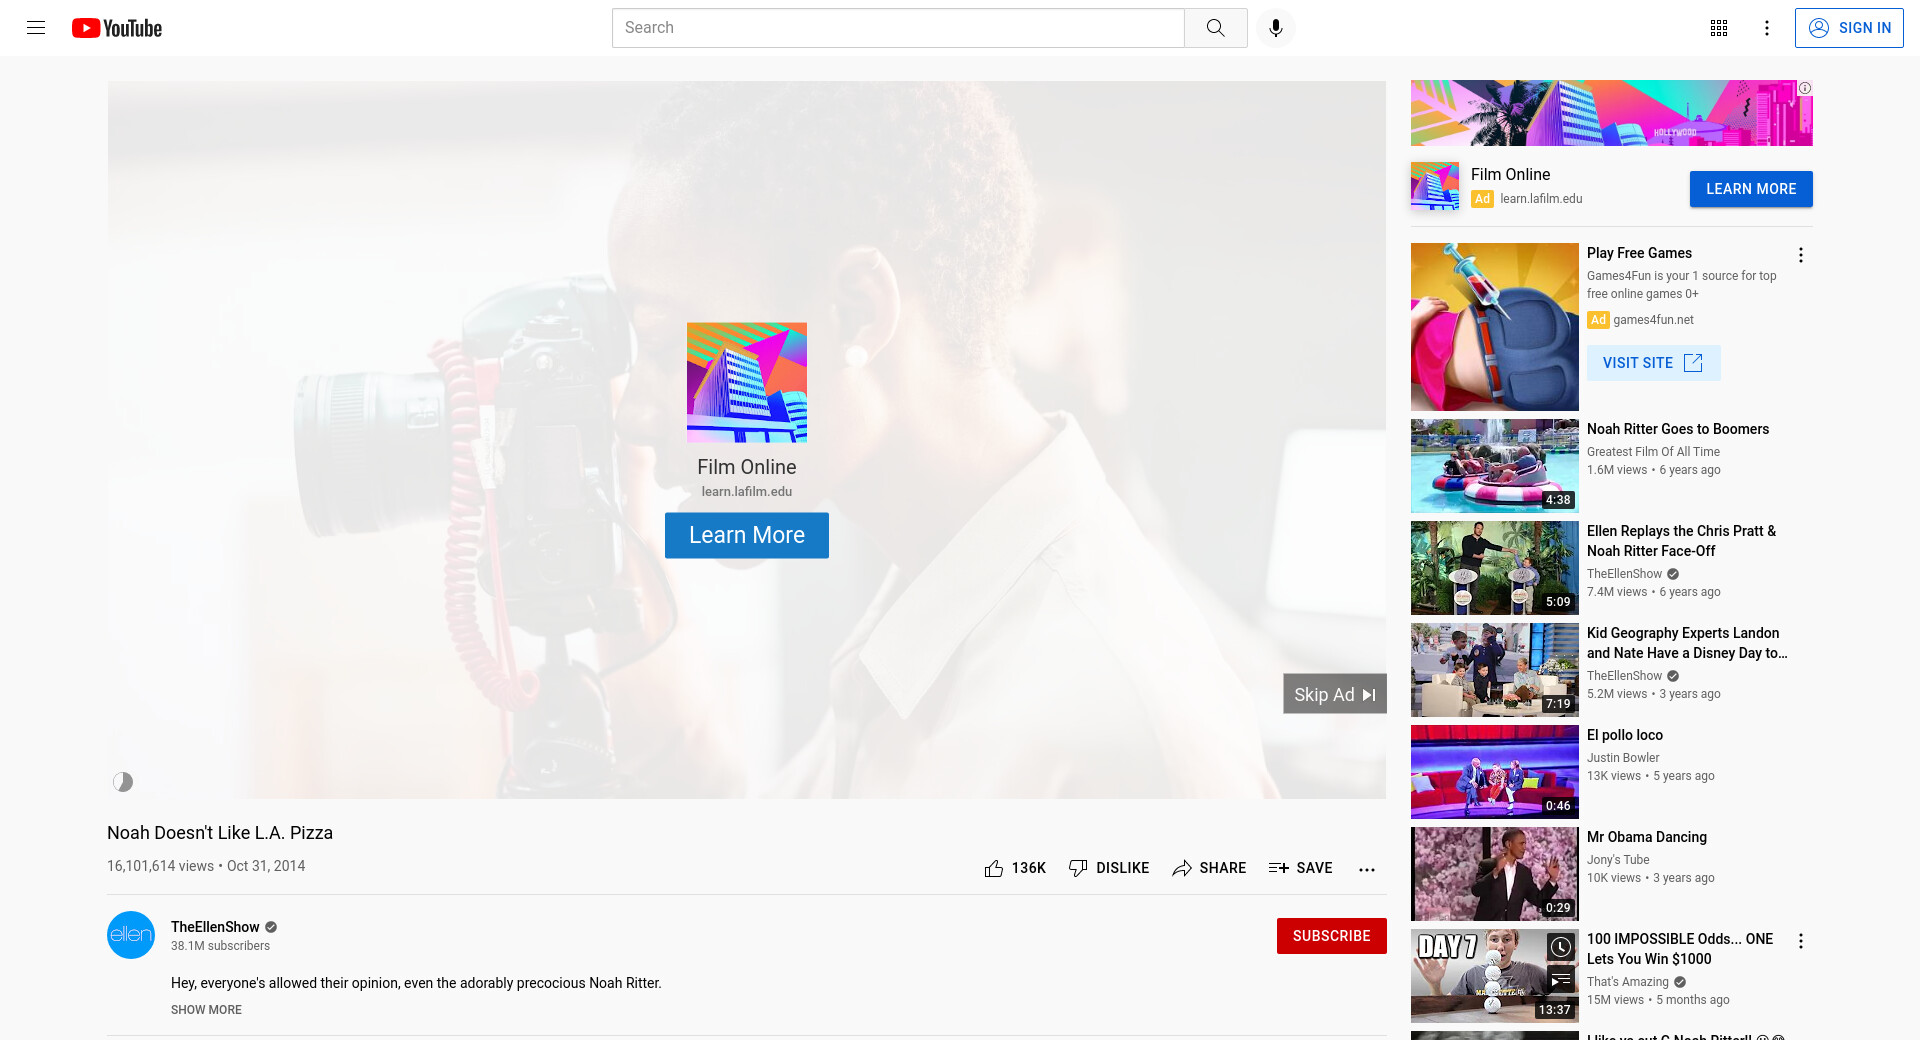Open options menu for Play Free Games ad
Screen dimensions: 1920x1040
tap(1800, 255)
